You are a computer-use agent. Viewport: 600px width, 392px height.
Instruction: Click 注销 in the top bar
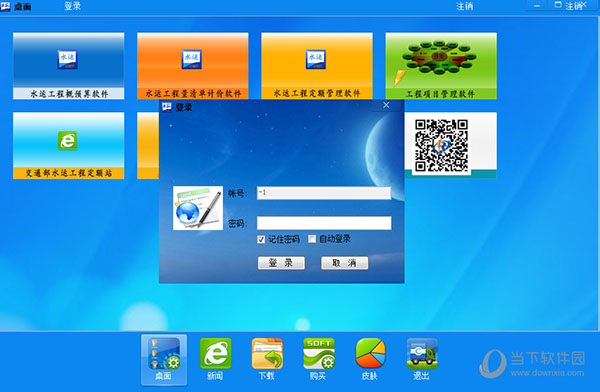pos(465,6)
